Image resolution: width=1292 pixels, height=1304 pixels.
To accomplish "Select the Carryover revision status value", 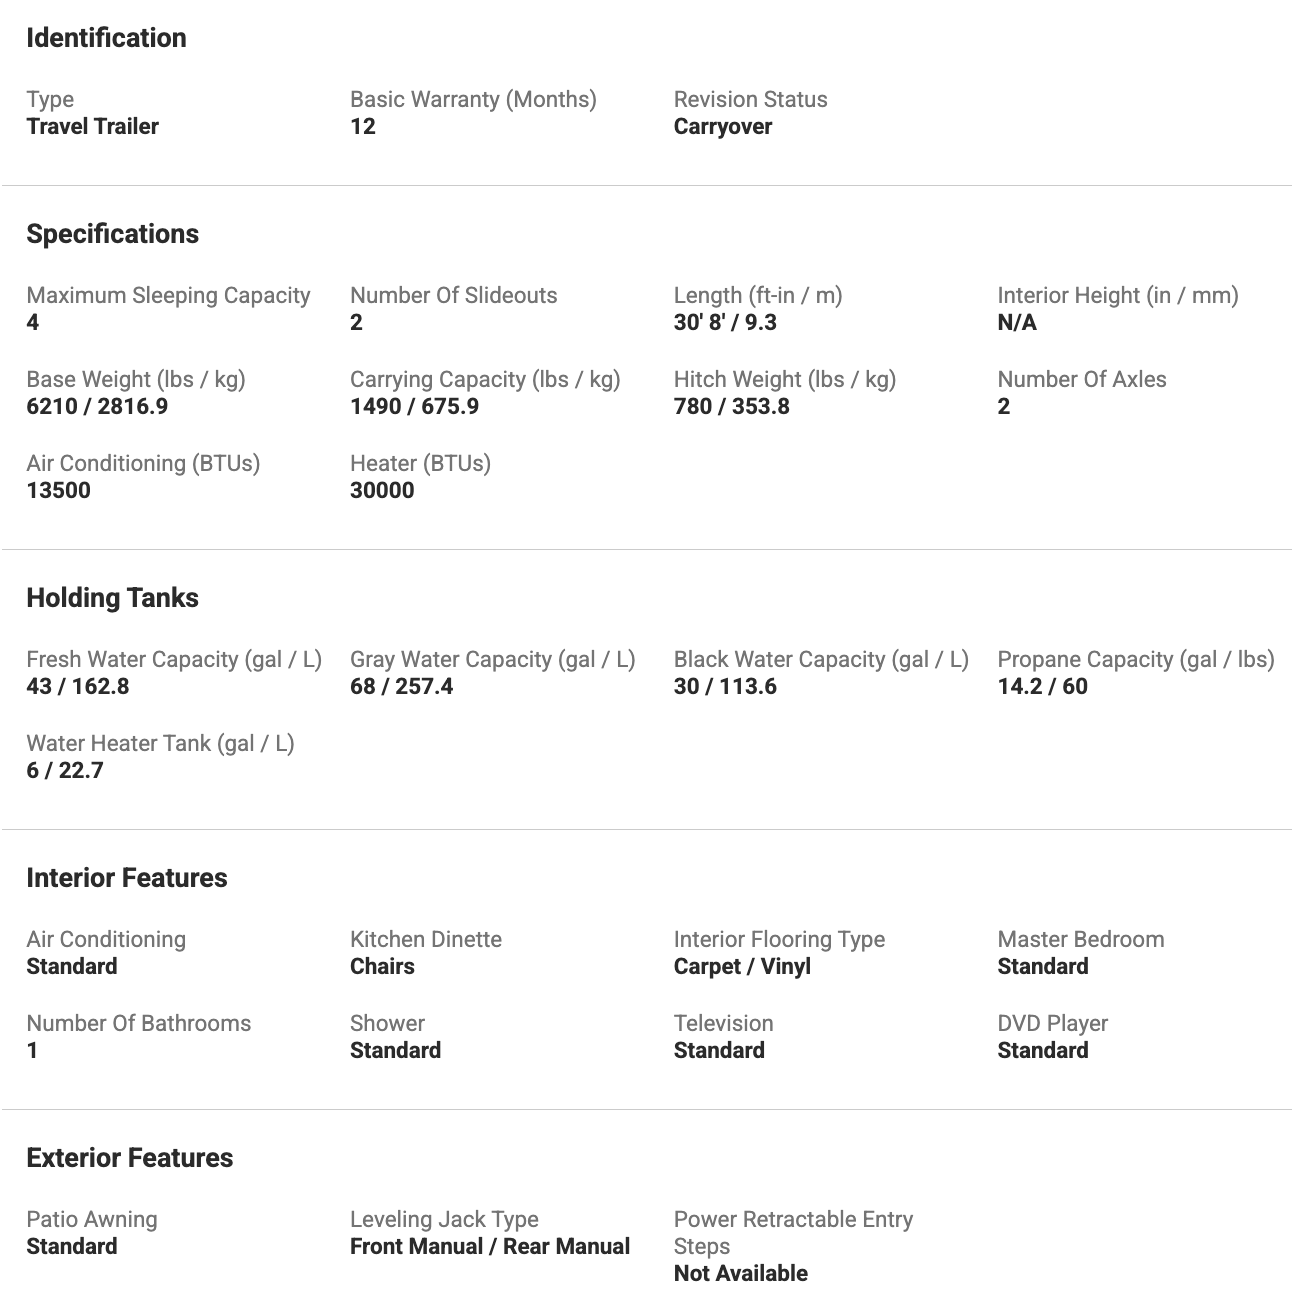I will [723, 126].
